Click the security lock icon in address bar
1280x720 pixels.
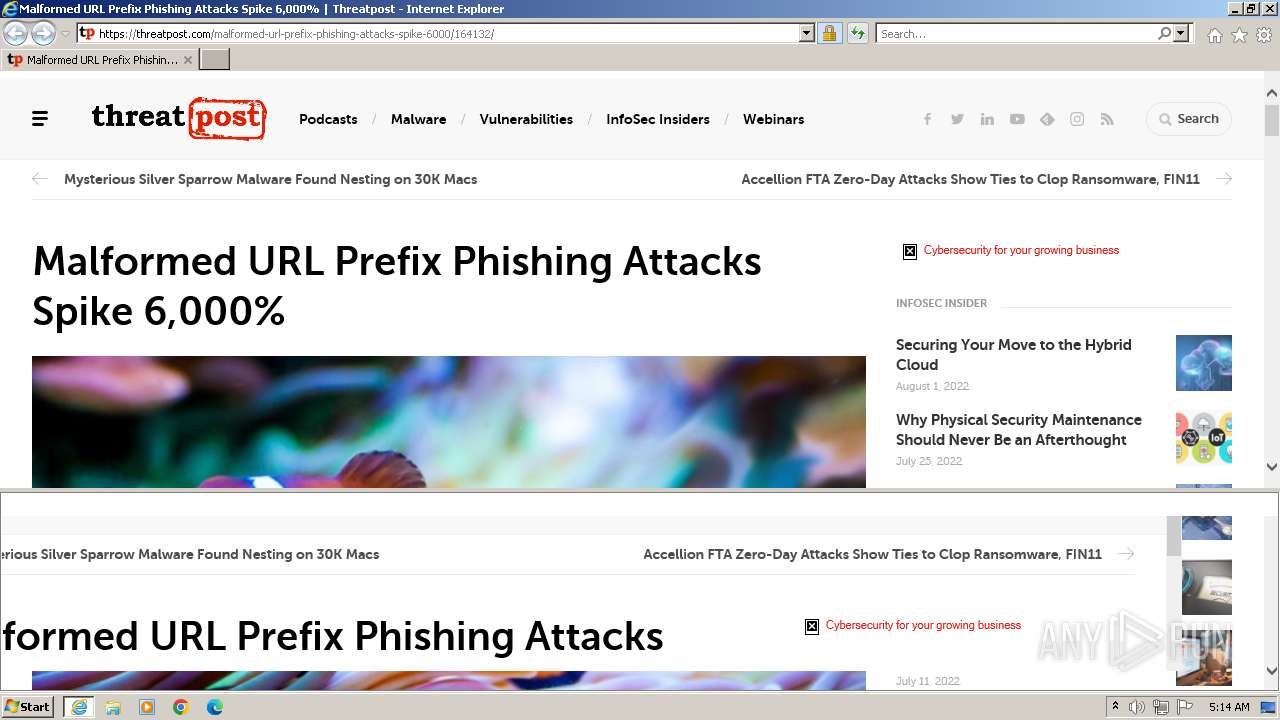pyautogui.click(x=829, y=33)
